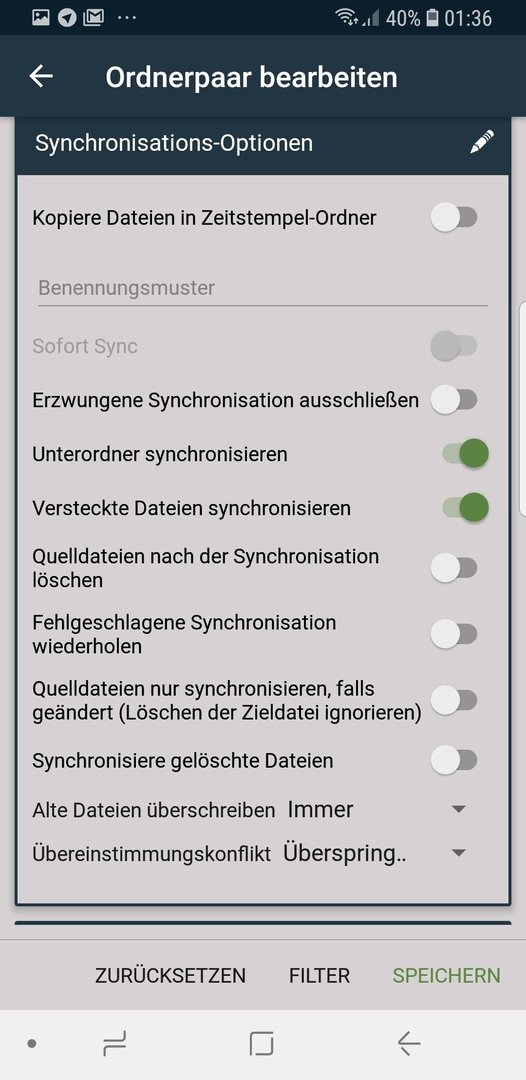This screenshot has width=526, height=1080.
Task: Tap the FILTER button
Action: pyautogui.click(x=319, y=975)
